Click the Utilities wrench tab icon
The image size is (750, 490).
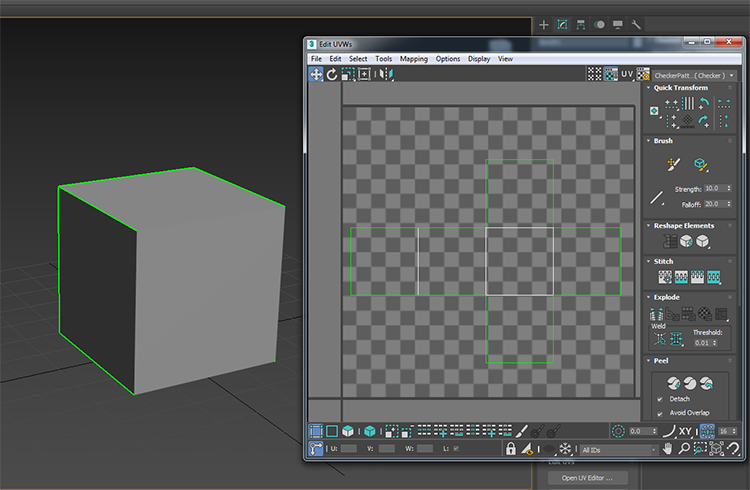635,24
